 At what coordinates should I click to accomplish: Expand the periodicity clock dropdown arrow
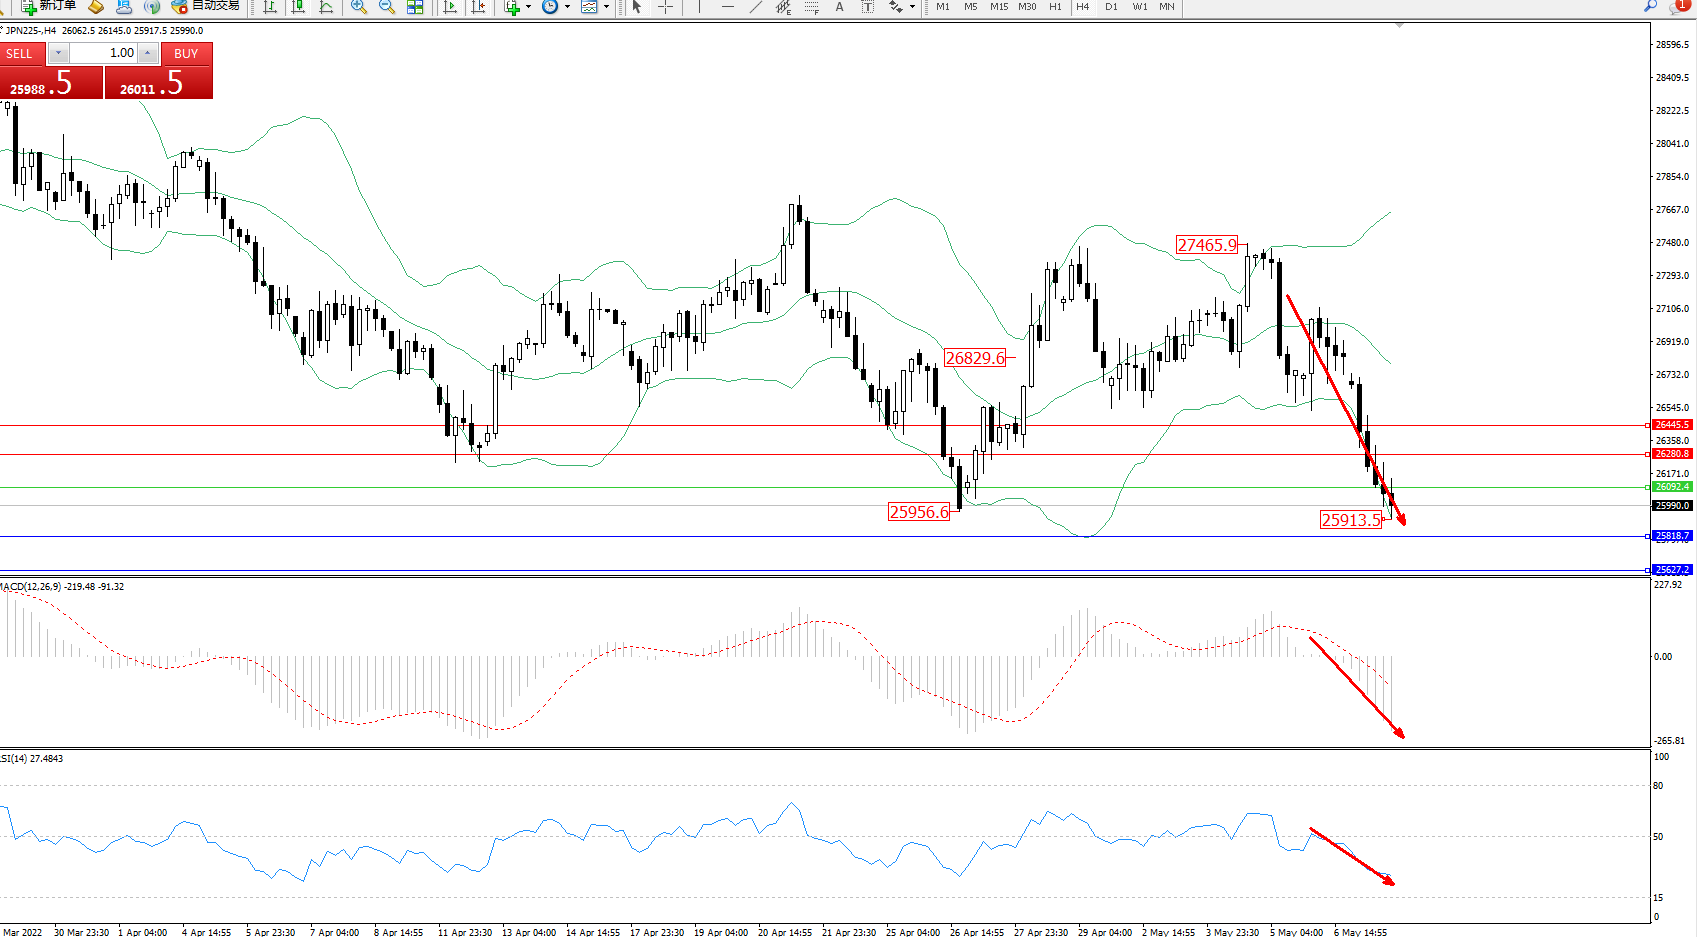[567, 7]
